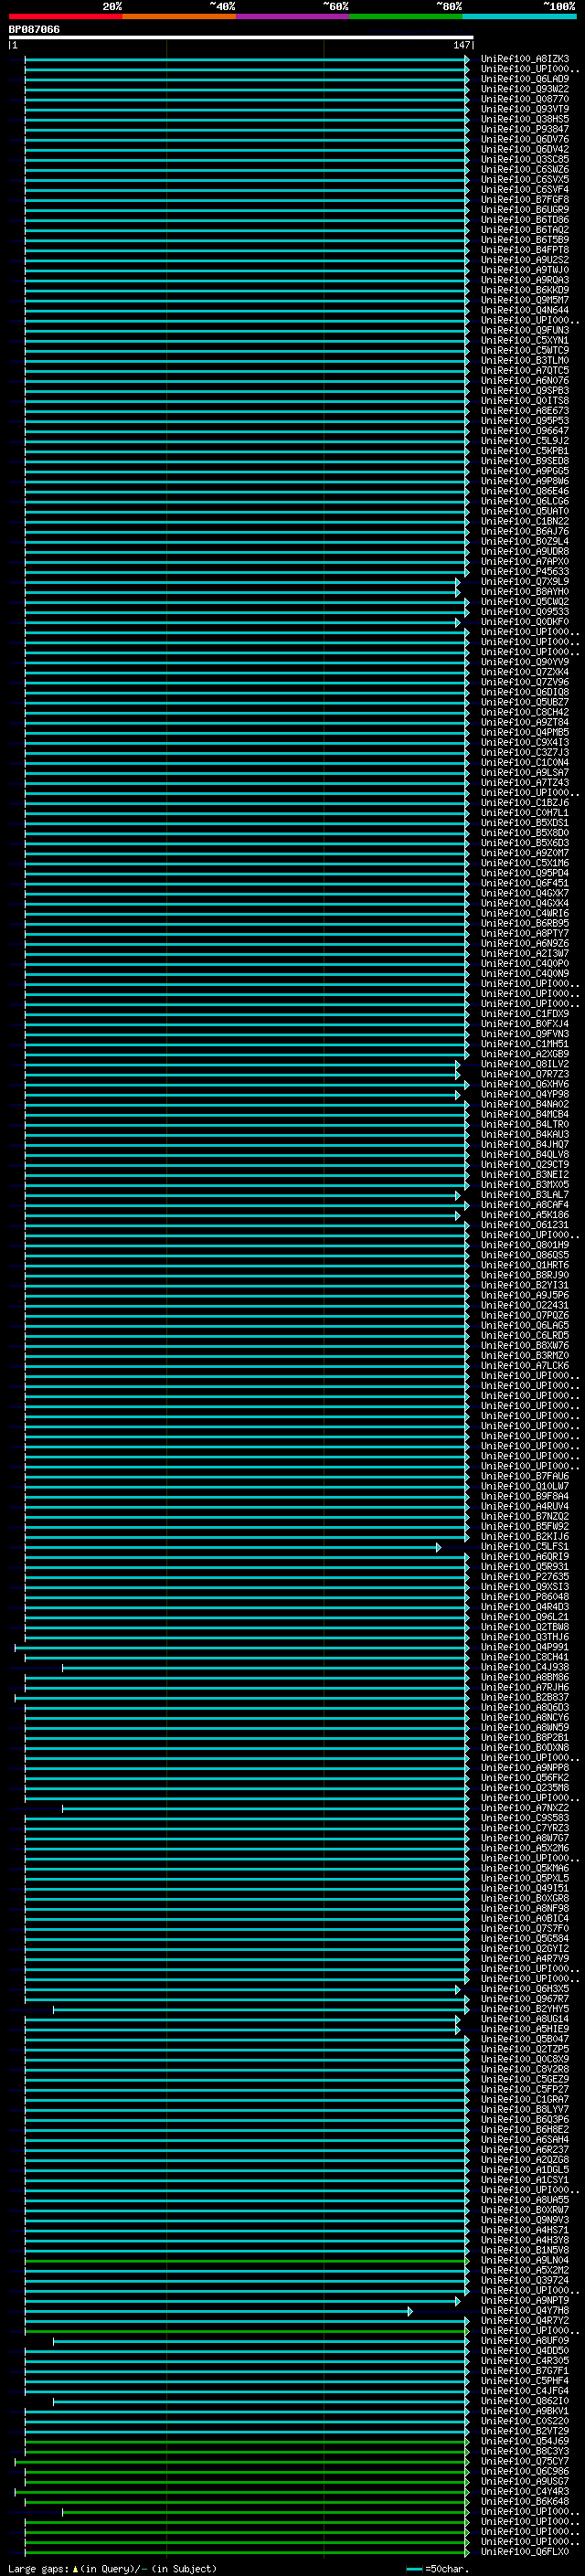Image resolution: width=585 pixels, height=2576 pixels.
Task: Click the =50char. scale legend
Action: pyautogui.click(x=437, y=2569)
